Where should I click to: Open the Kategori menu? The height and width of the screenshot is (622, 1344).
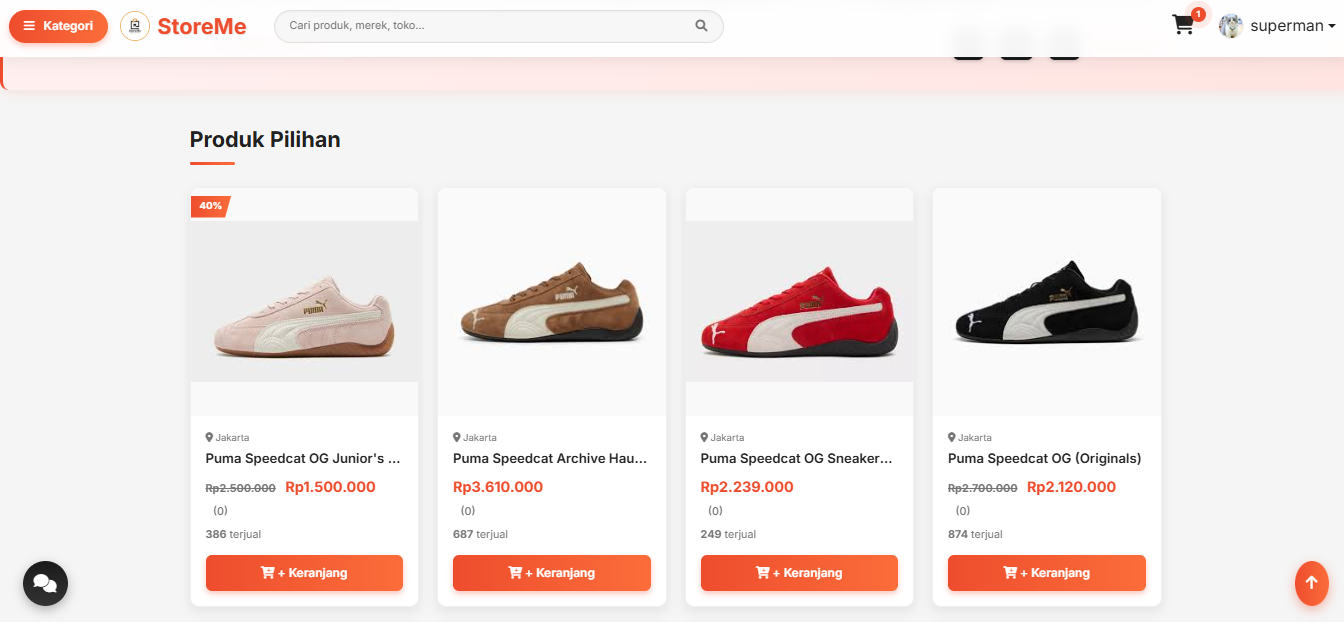(x=58, y=26)
